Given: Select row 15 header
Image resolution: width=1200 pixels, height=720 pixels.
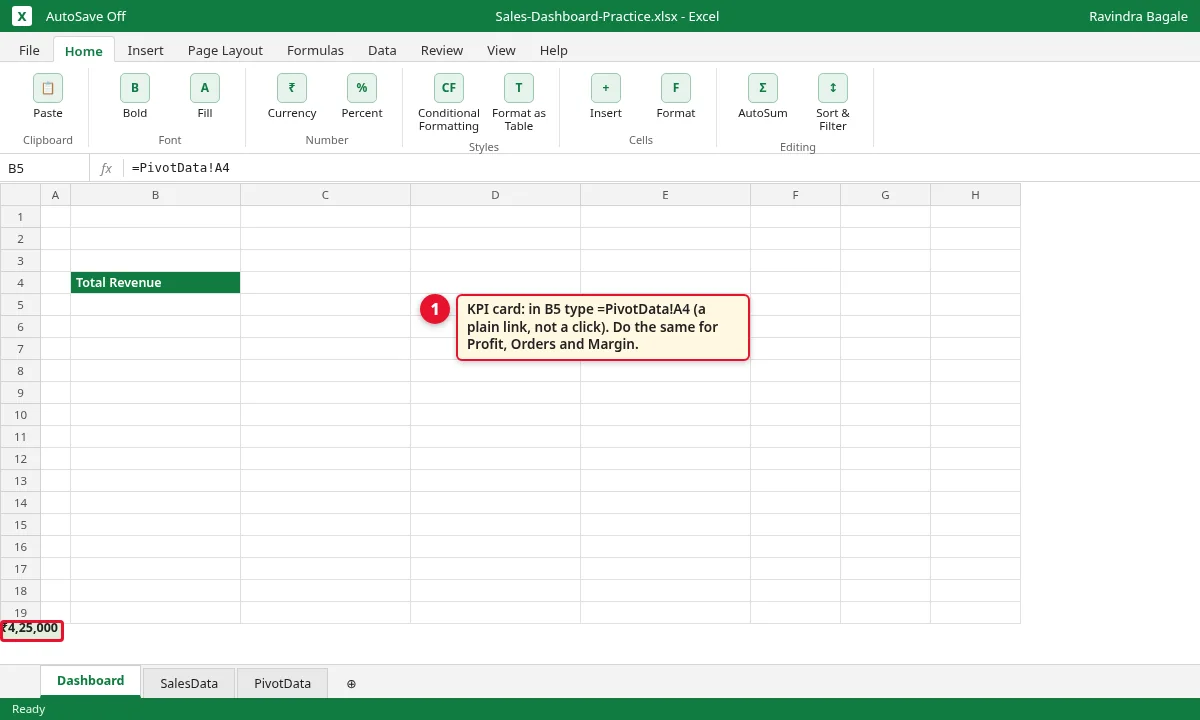Looking at the screenshot, I should point(20,525).
